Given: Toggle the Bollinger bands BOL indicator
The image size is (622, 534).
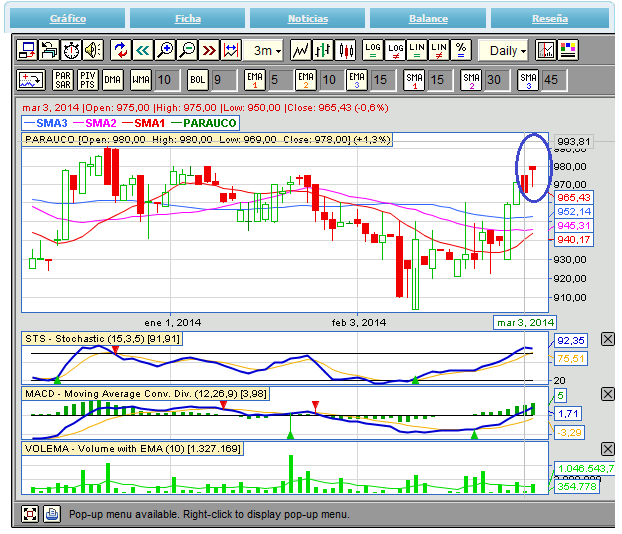Looking at the screenshot, I should (196, 80).
